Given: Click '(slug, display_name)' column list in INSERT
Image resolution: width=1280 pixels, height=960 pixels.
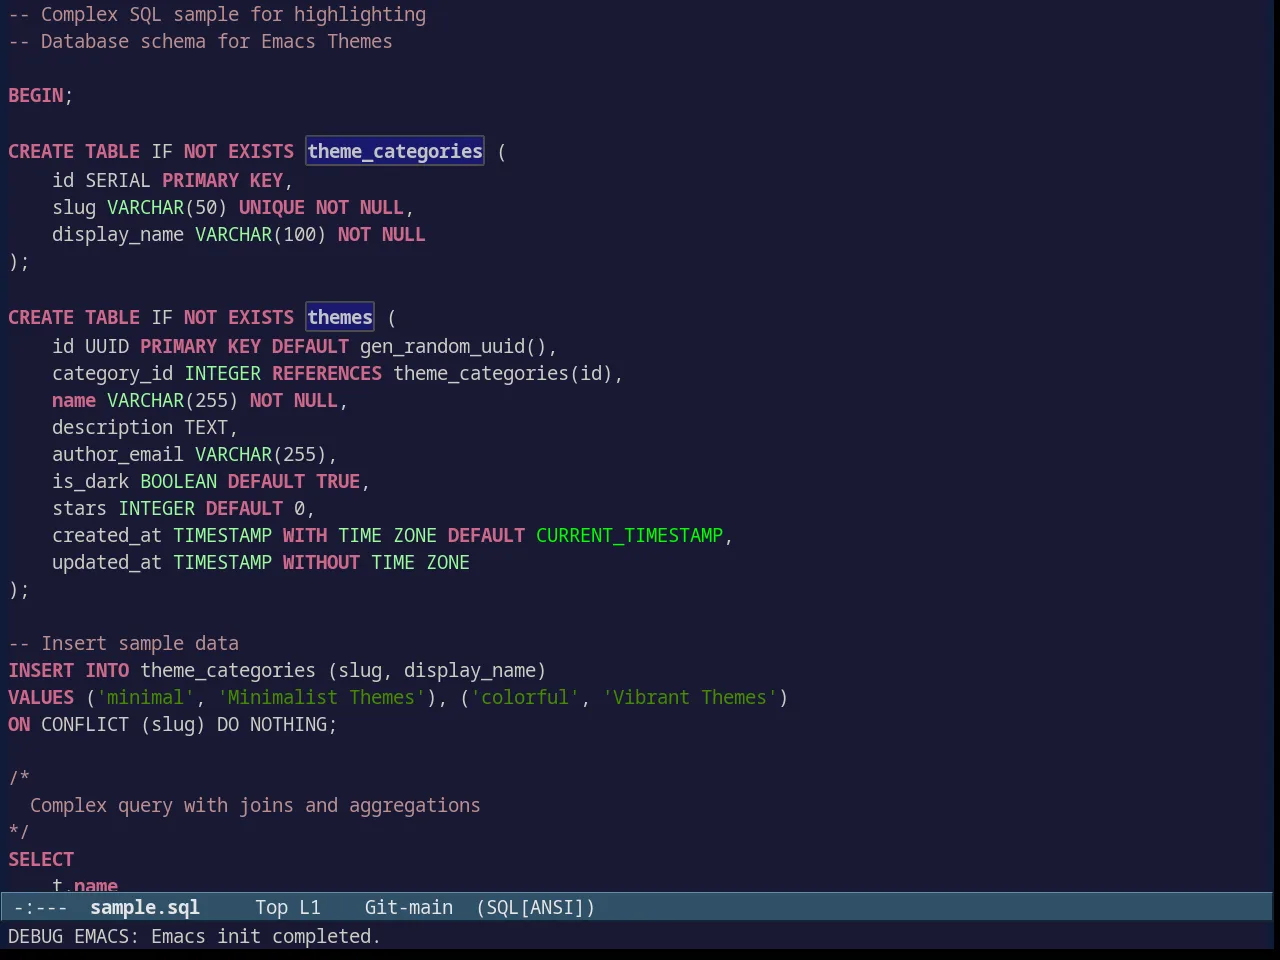Looking at the screenshot, I should pos(437,670).
